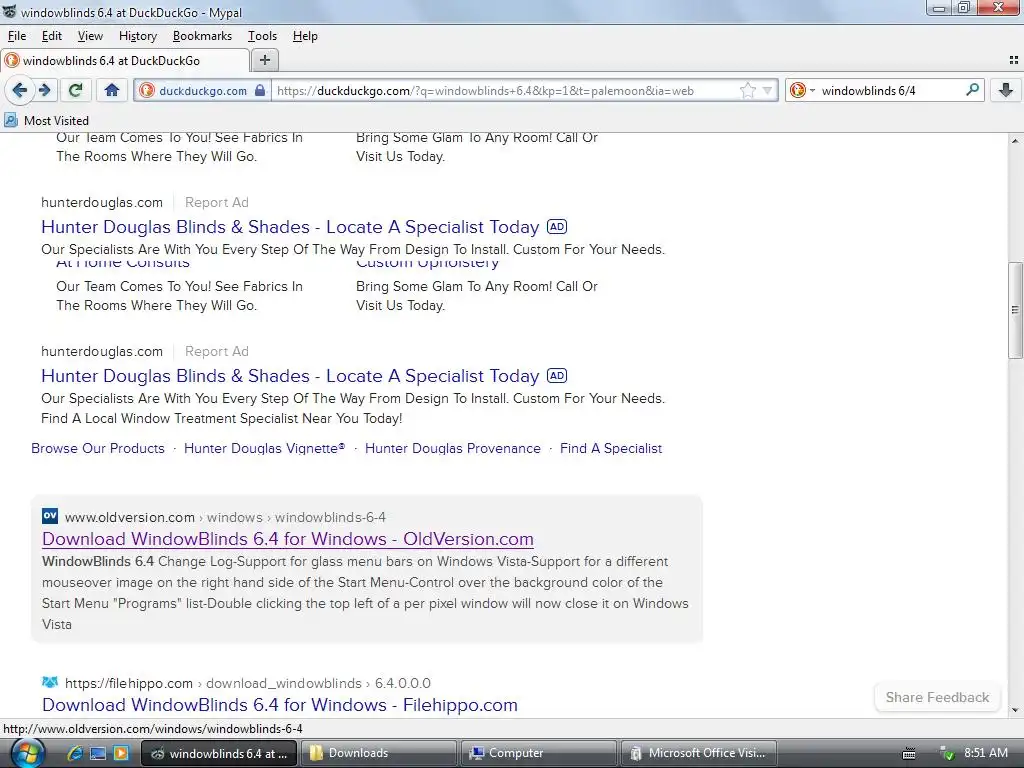Click Find A Specialist link
Image resolution: width=1024 pixels, height=768 pixels.
click(x=611, y=448)
